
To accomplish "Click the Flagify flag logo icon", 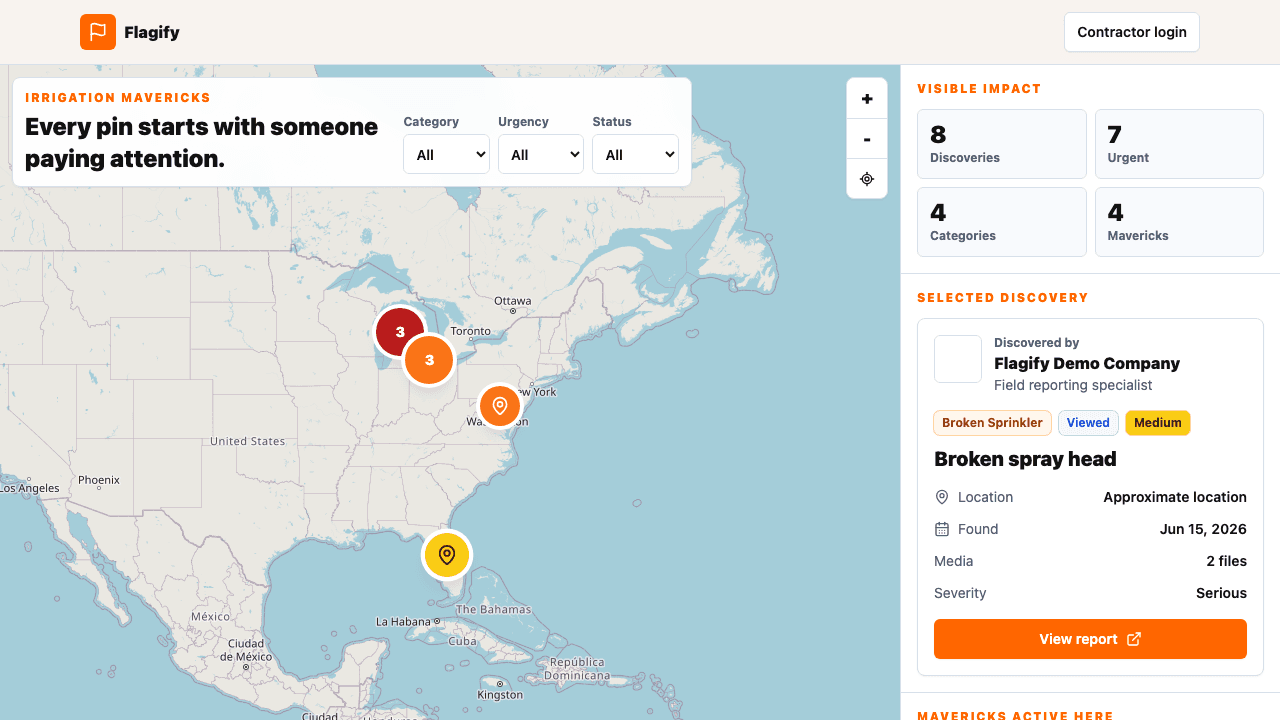I will pyautogui.click(x=98, y=32).
